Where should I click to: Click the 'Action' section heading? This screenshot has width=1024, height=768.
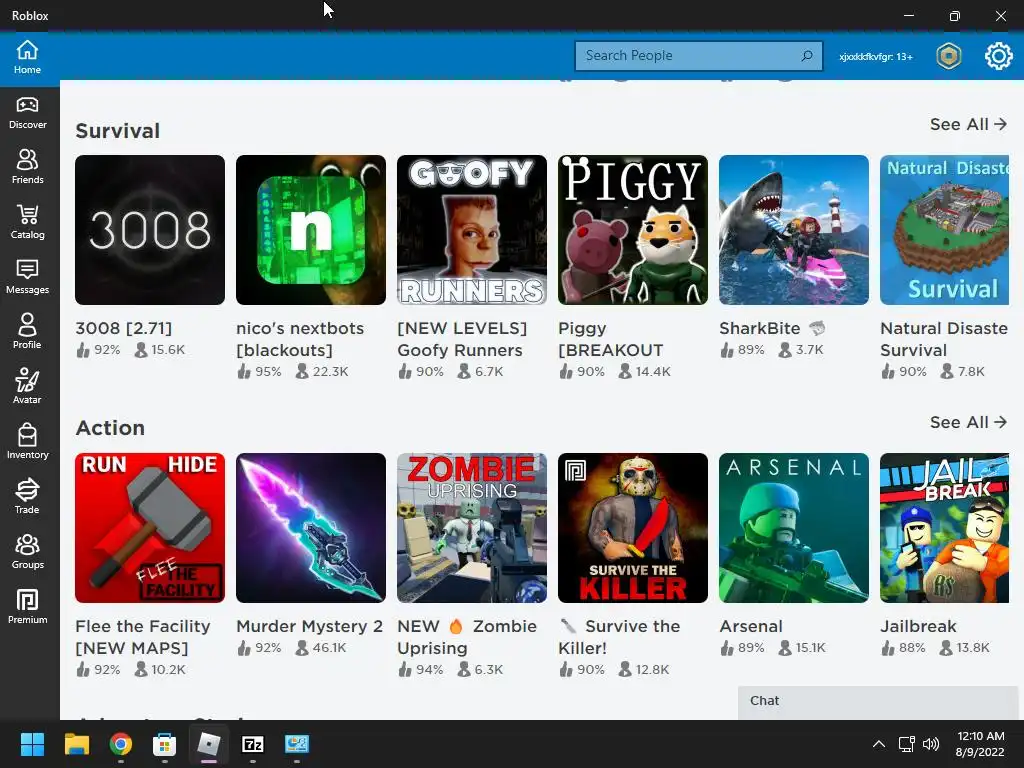pos(110,428)
